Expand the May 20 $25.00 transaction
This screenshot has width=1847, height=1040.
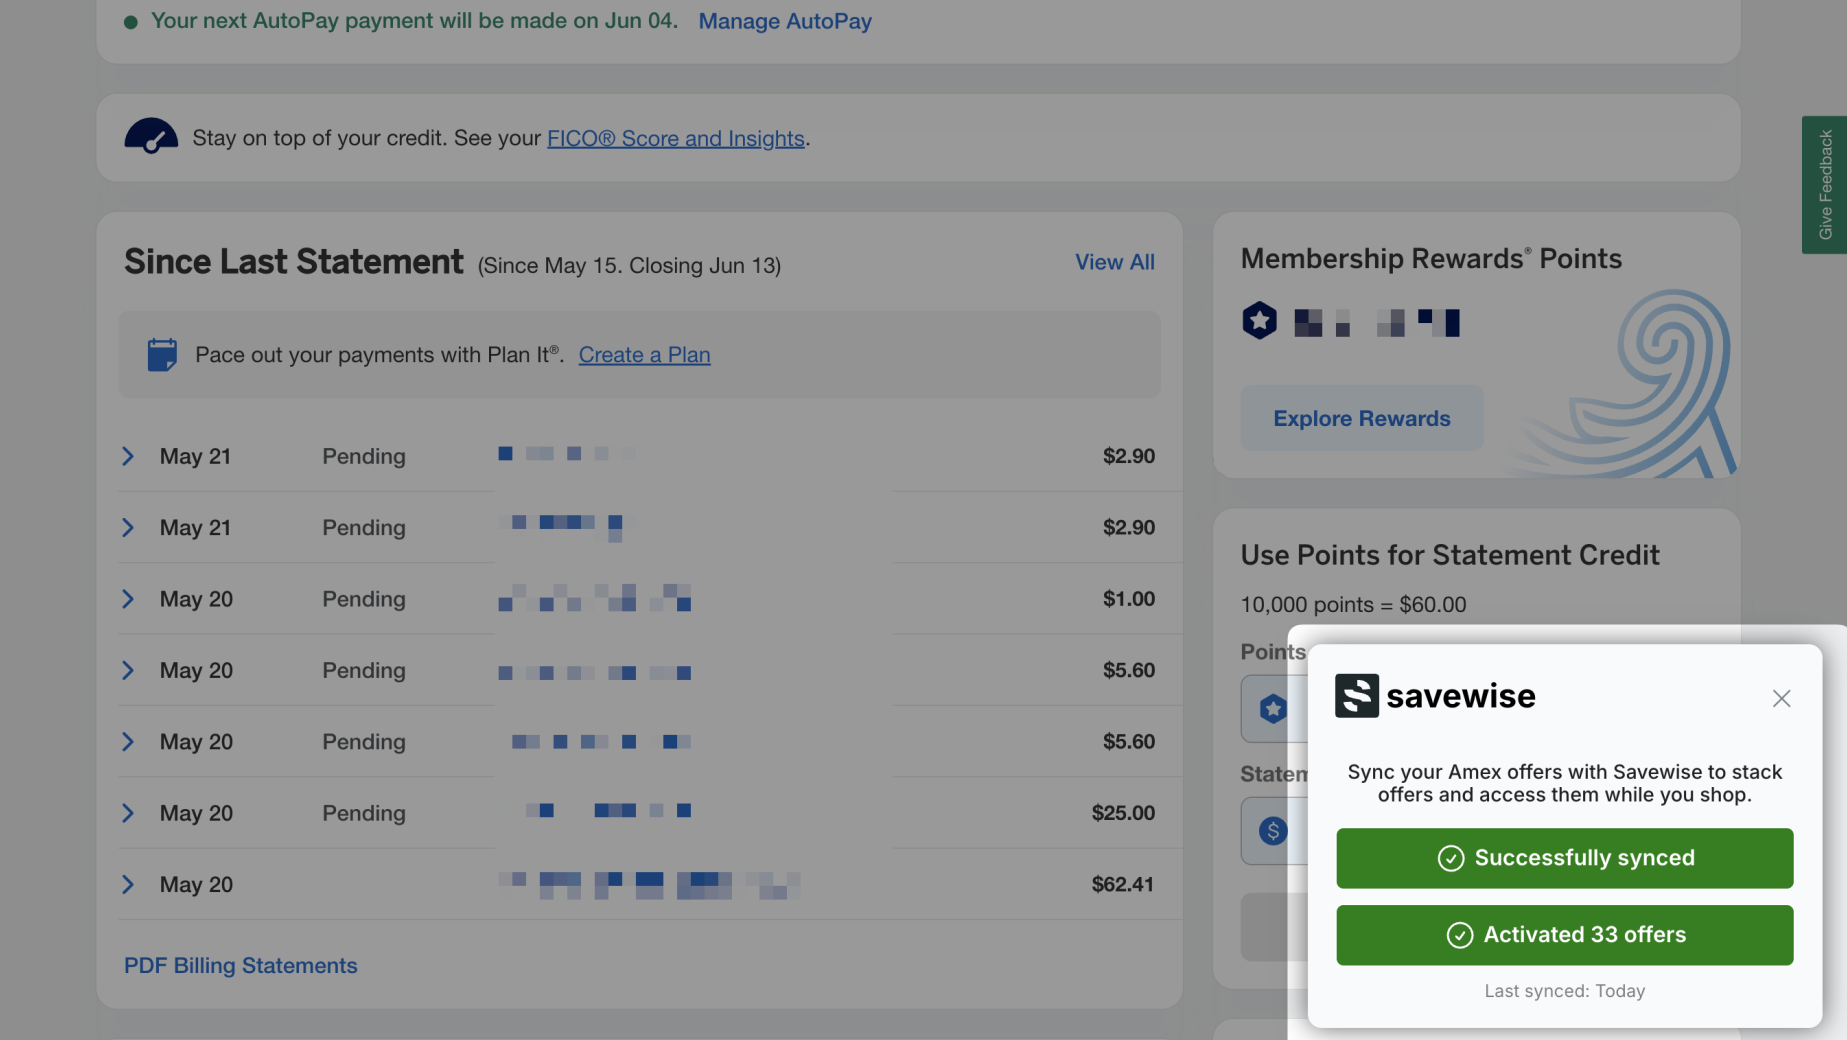(128, 813)
